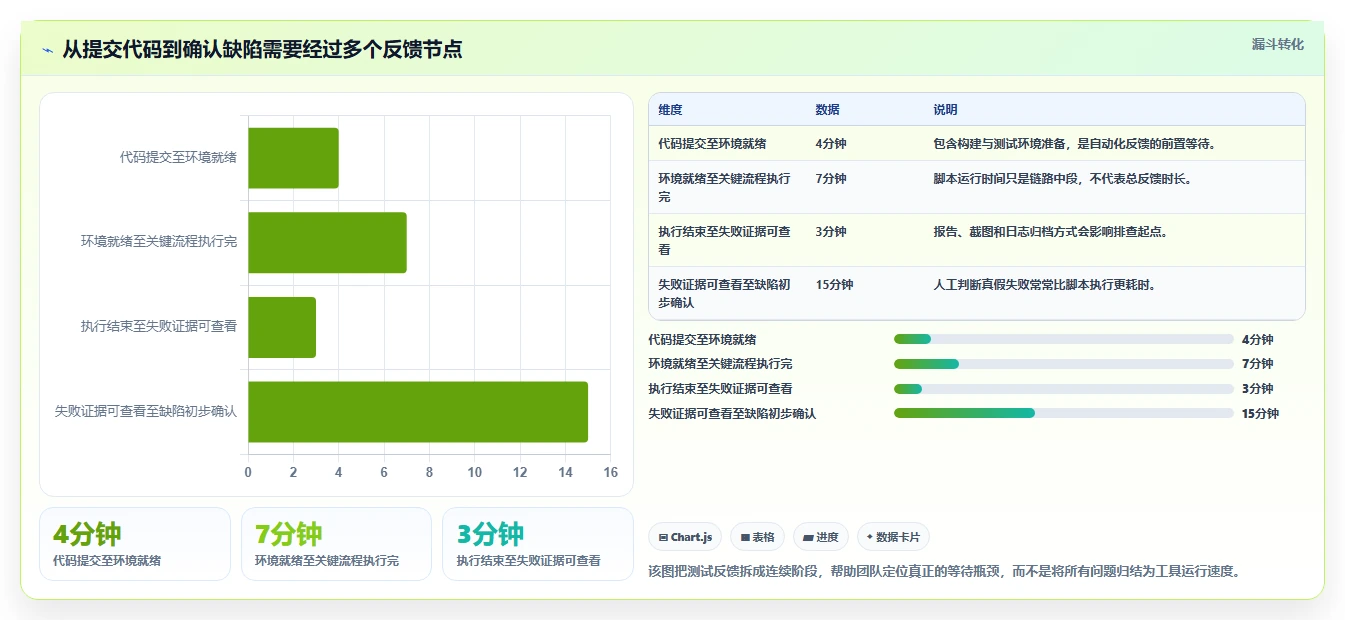
Task: Click the progress bar showing 7分钟
Action: coord(1064,364)
